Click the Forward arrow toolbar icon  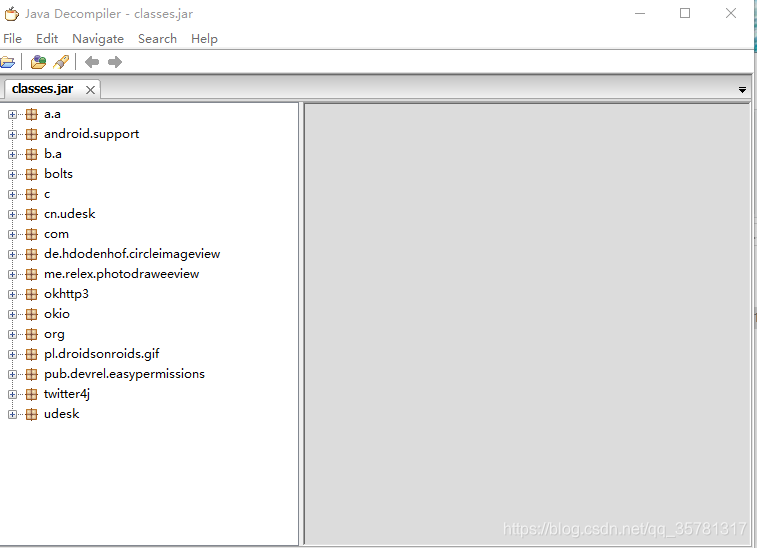[x=114, y=62]
